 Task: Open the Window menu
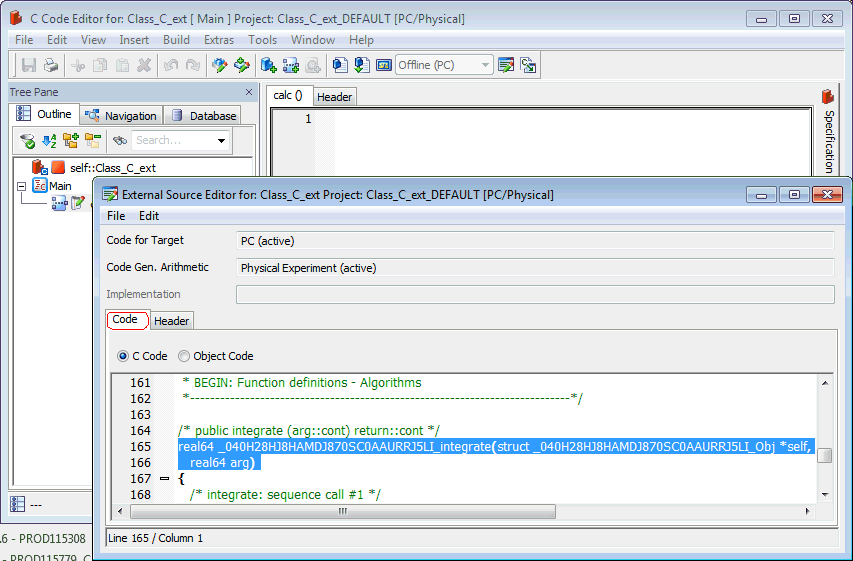313,40
